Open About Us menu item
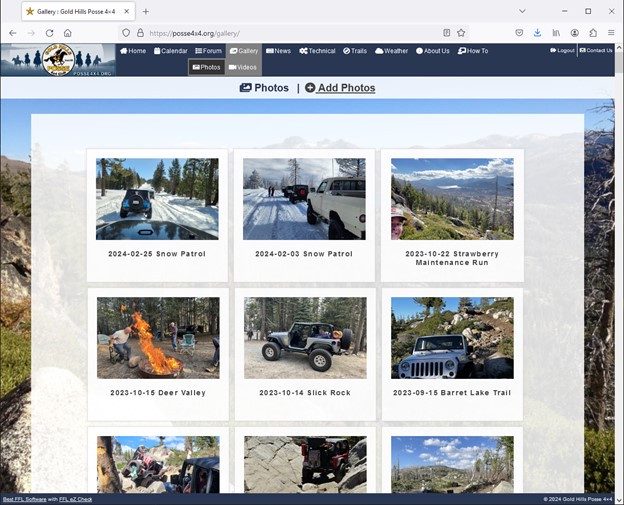The width and height of the screenshot is (624, 505). click(433, 51)
